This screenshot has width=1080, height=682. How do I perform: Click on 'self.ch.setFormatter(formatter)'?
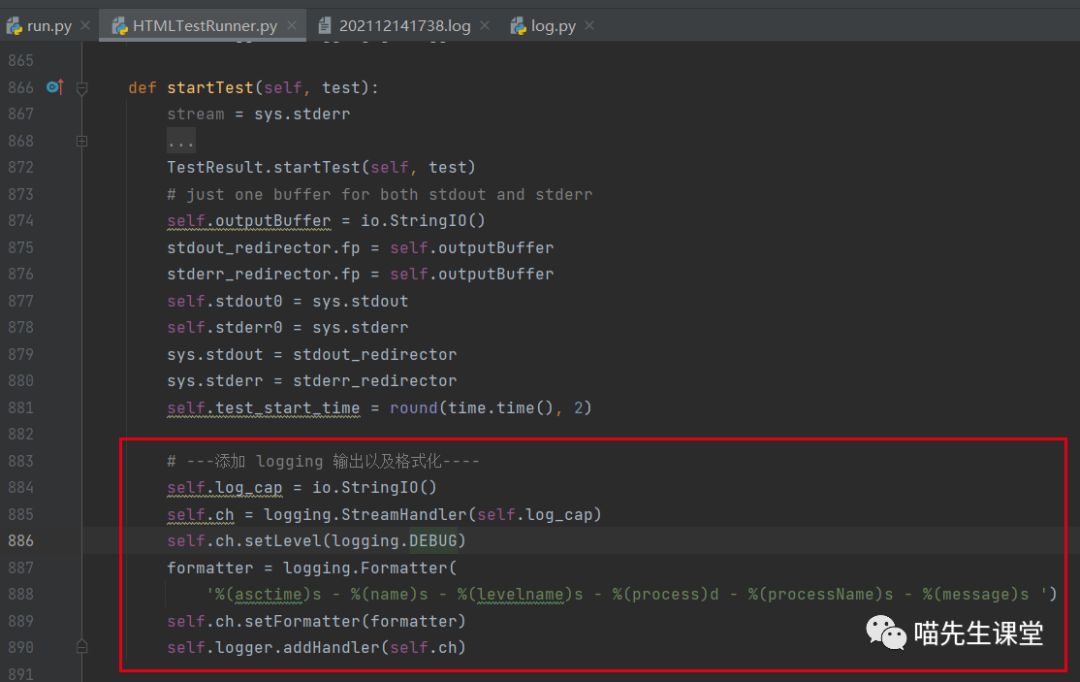tap(316, 621)
